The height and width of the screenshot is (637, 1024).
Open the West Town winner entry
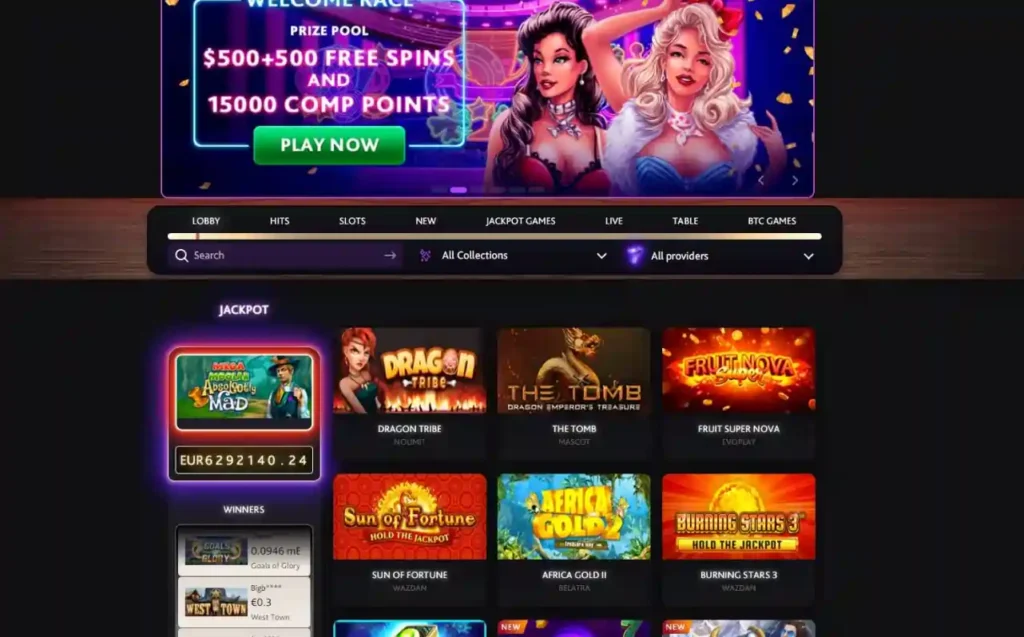[x=244, y=602]
